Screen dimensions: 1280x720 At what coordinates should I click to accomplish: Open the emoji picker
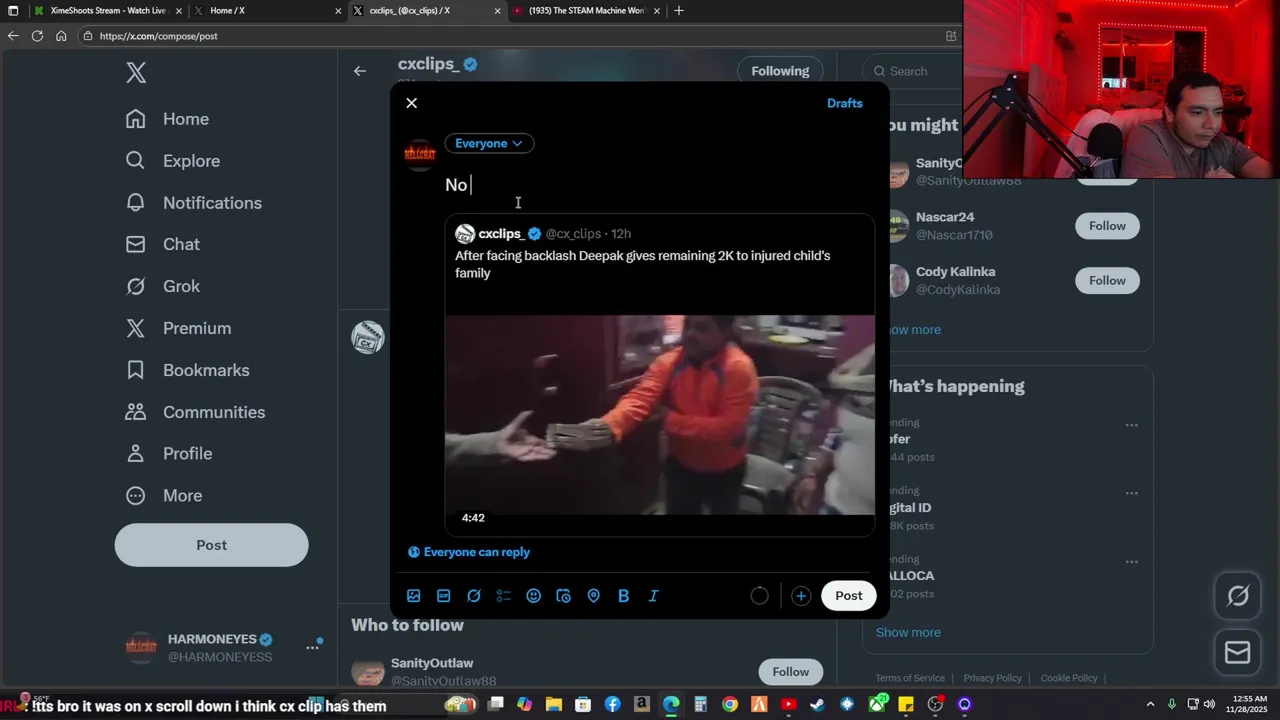coord(534,596)
